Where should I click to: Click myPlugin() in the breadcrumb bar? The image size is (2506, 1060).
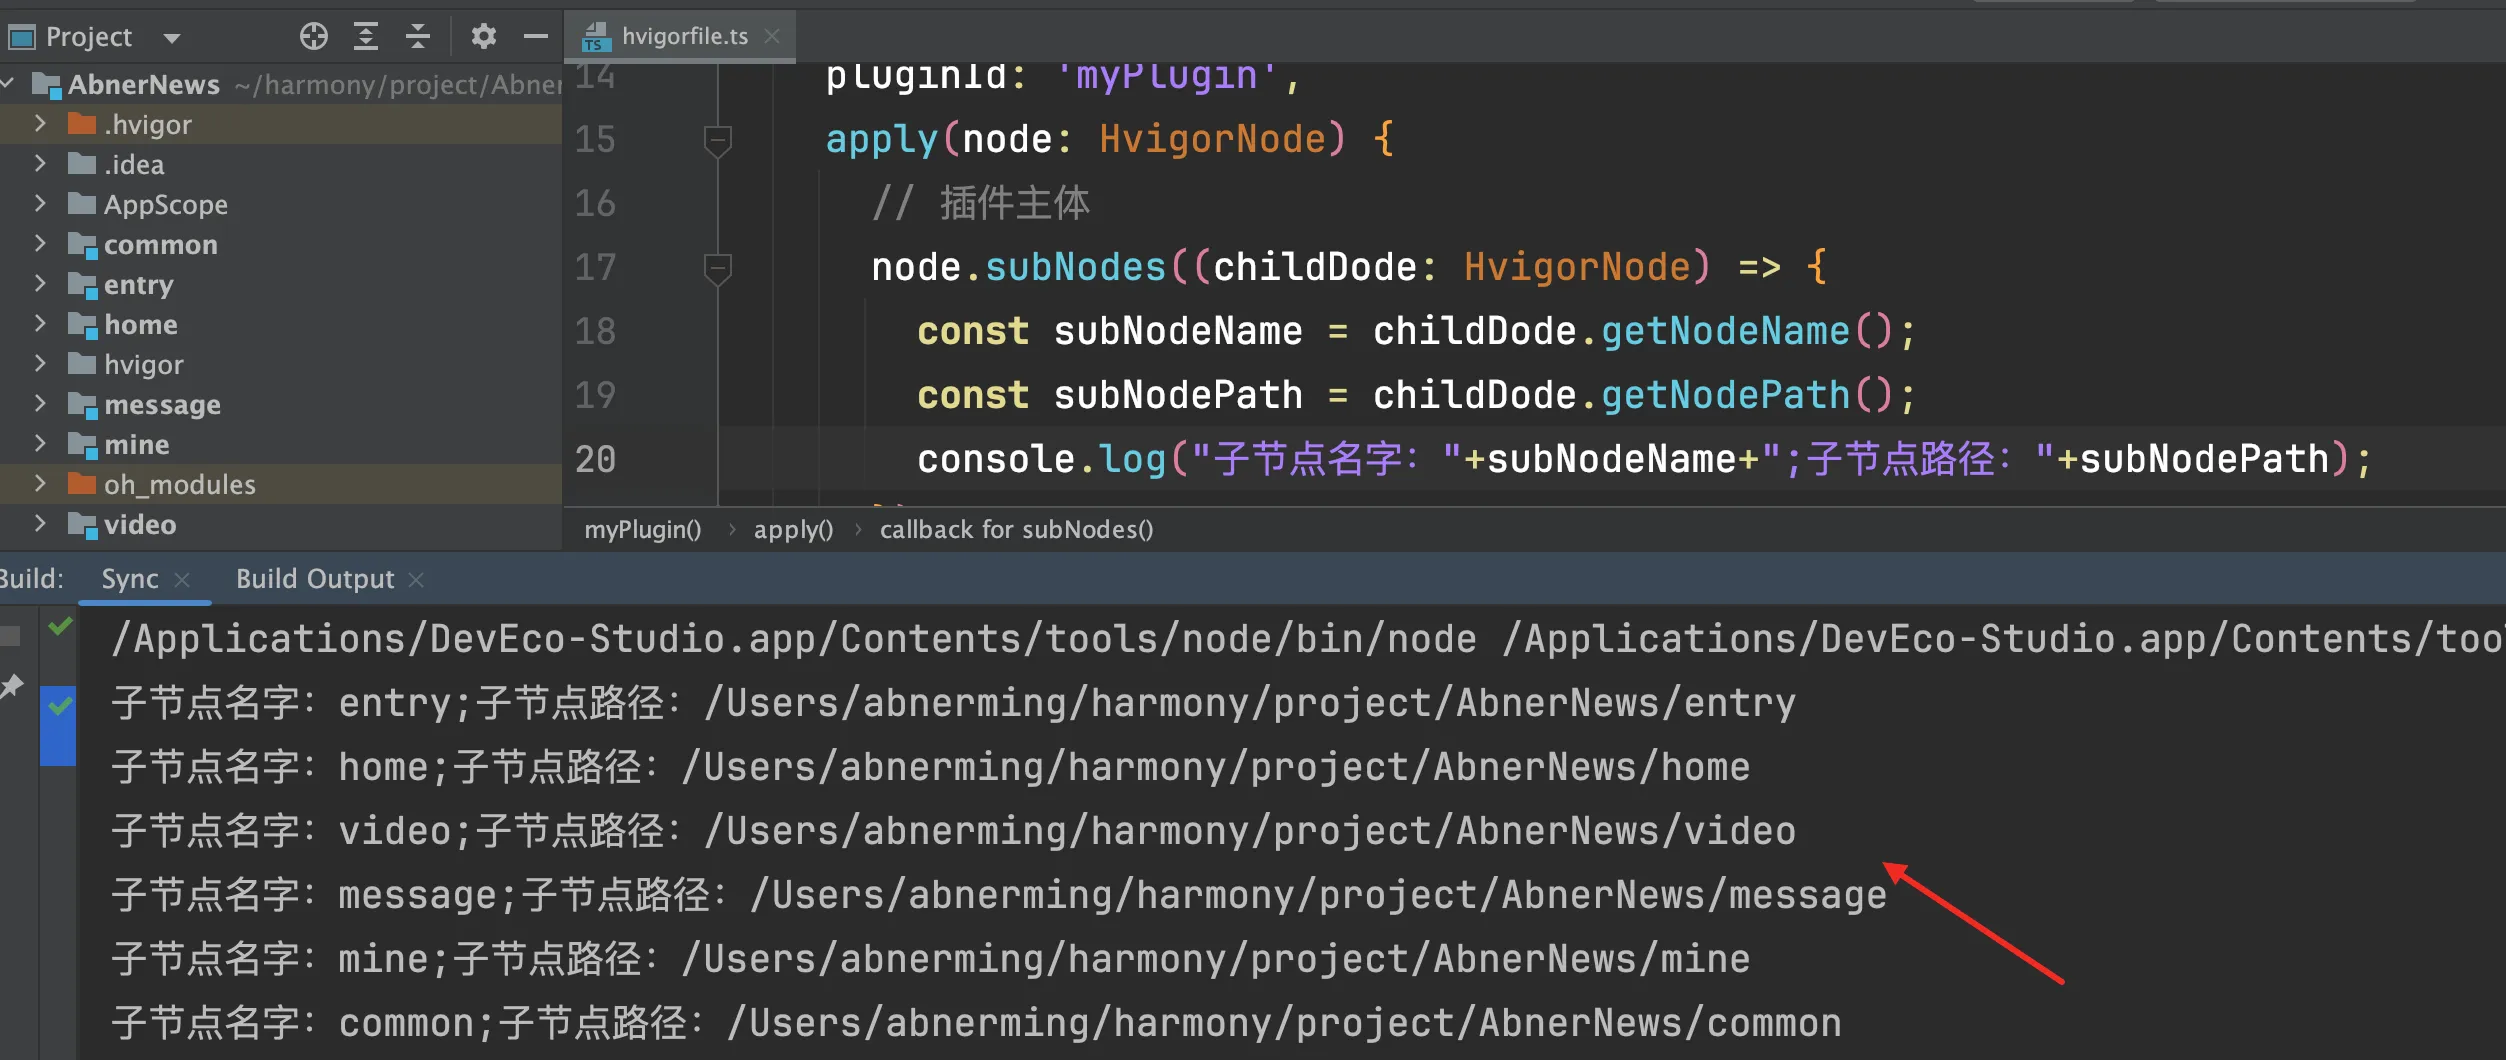point(643,529)
